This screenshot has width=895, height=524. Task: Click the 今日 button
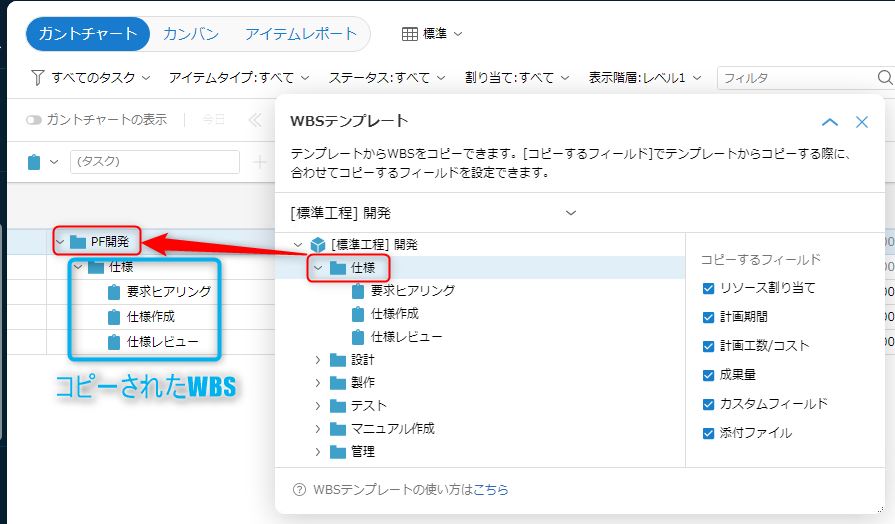click(x=213, y=120)
